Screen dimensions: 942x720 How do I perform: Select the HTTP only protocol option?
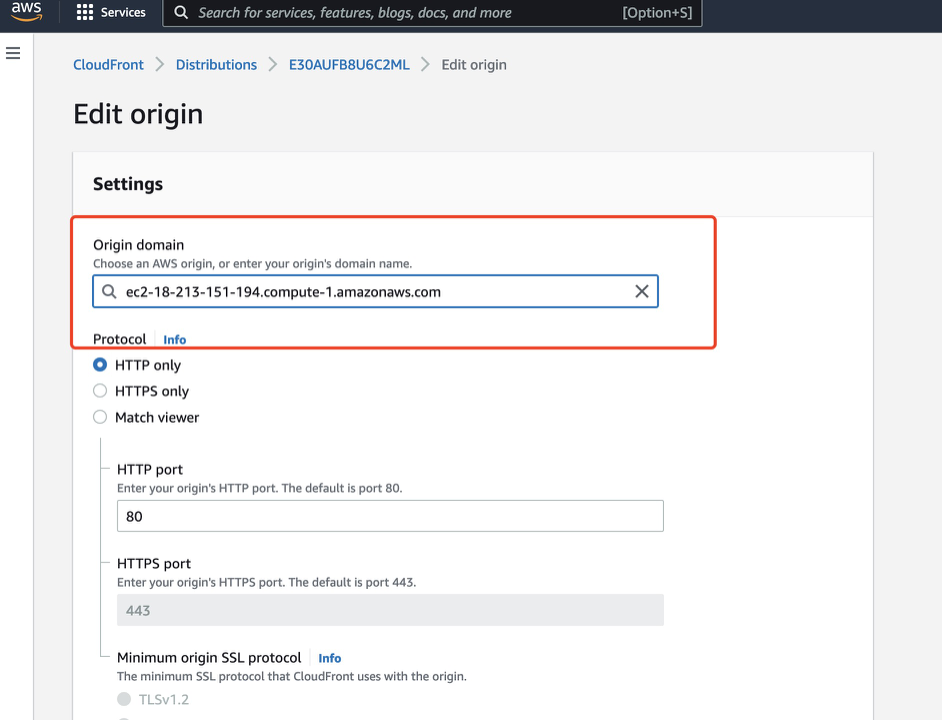(x=100, y=365)
